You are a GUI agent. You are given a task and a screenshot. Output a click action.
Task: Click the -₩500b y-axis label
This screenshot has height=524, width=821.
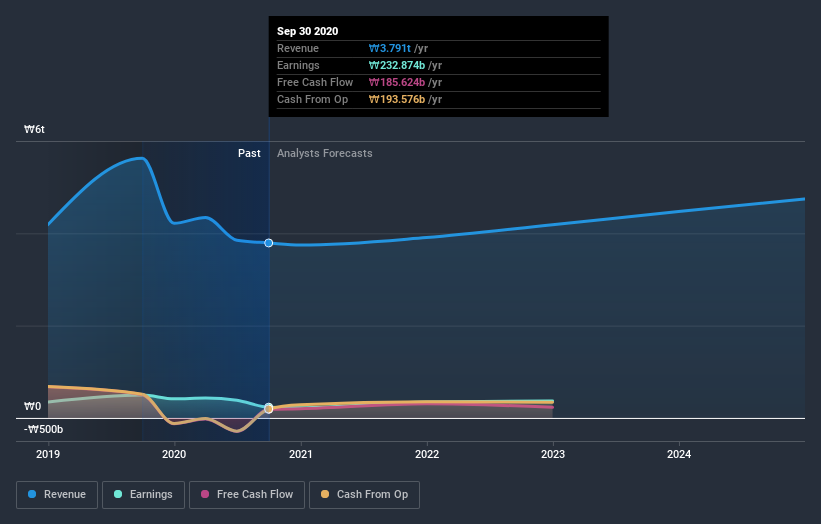point(43,429)
